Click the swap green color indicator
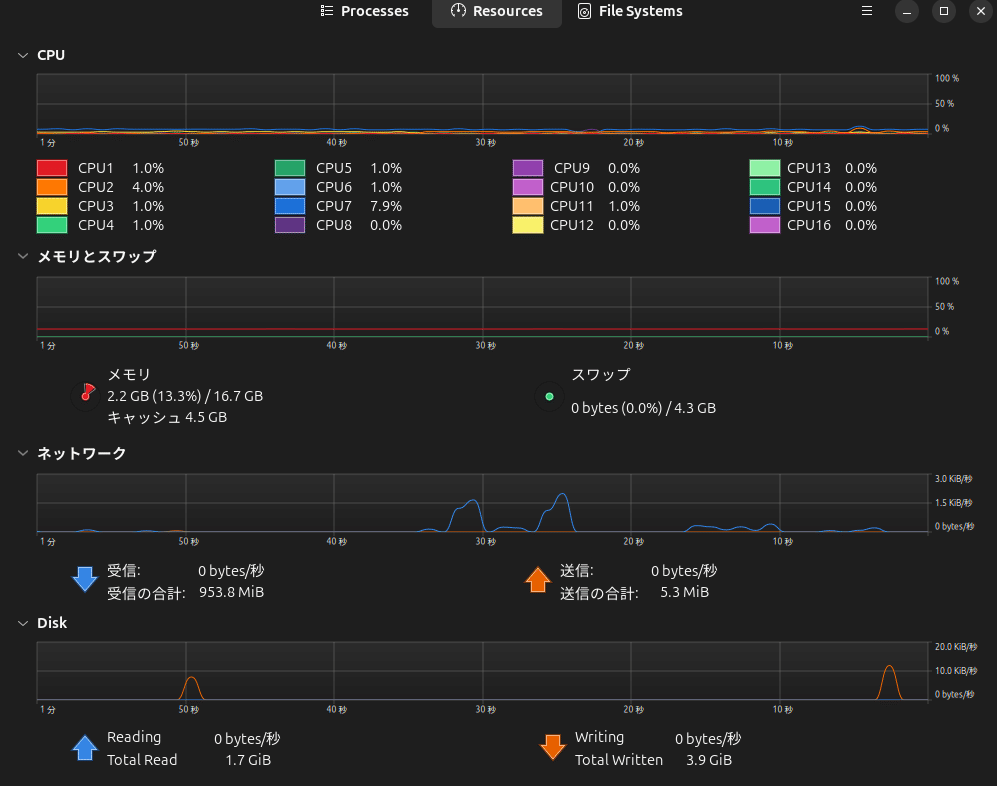The image size is (997, 786). tap(549, 396)
